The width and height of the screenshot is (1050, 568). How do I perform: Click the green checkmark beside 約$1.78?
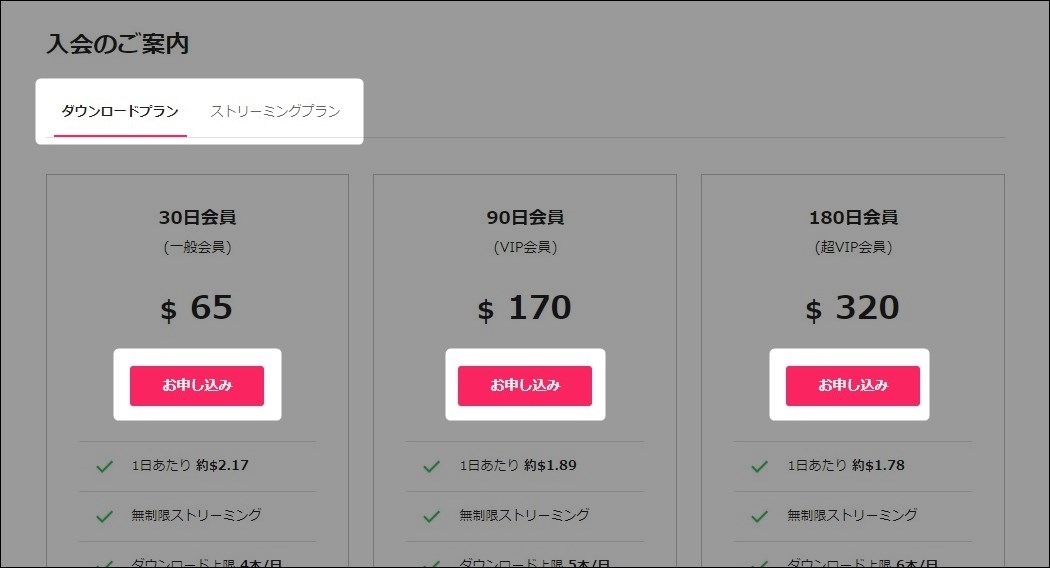(x=759, y=466)
